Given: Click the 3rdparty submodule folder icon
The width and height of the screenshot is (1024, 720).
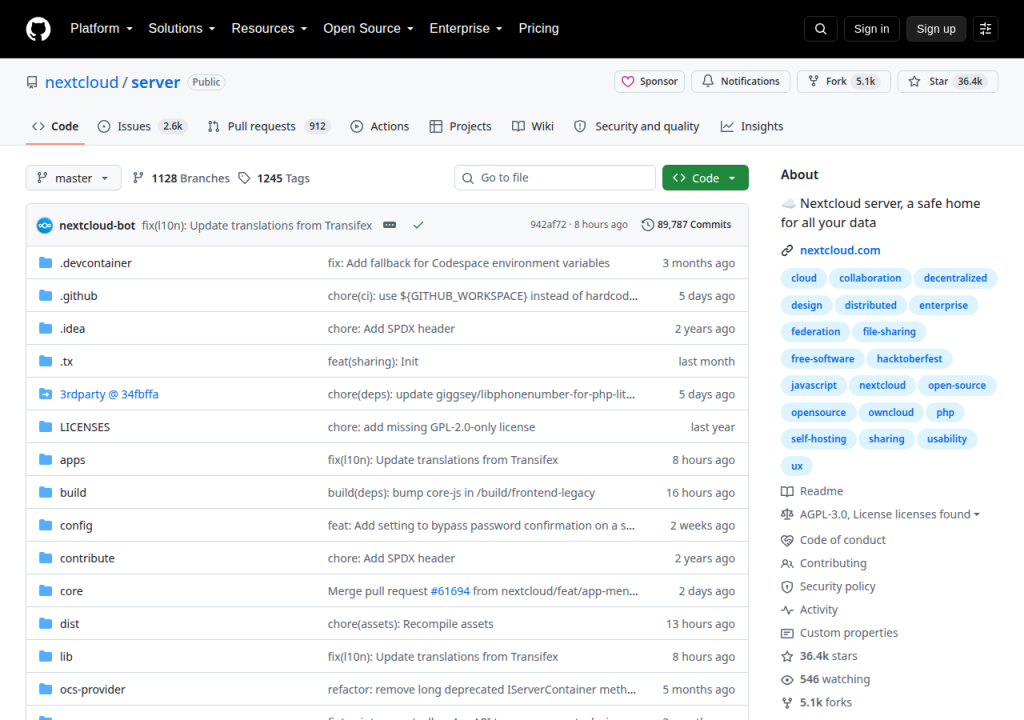Looking at the screenshot, I should (45, 394).
